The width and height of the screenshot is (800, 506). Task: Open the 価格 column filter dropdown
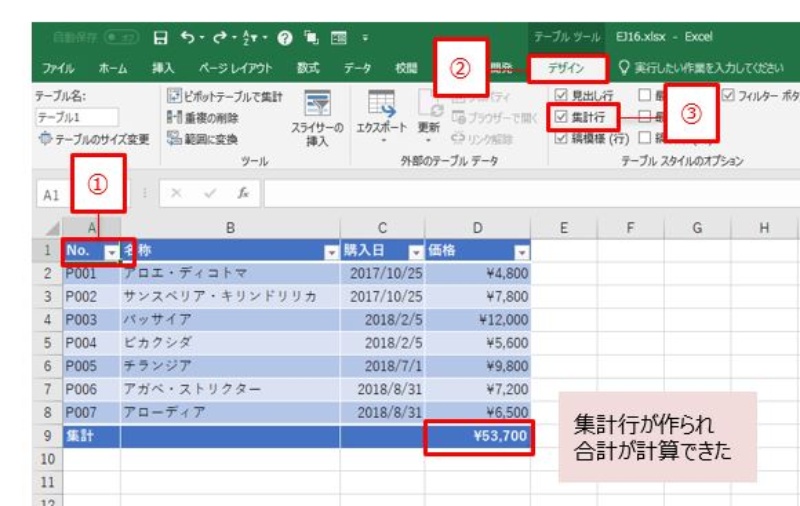521,252
